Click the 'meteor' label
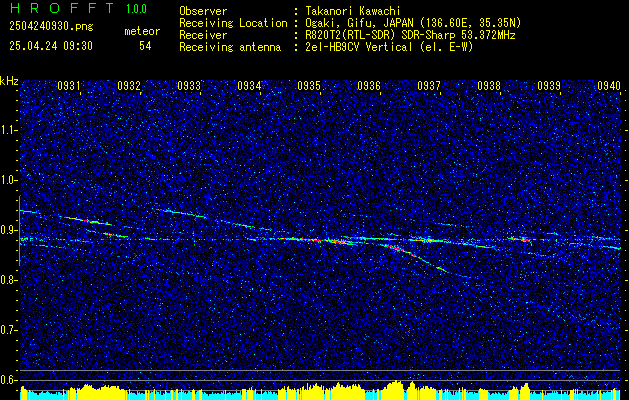The height and width of the screenshot is (400, 629). click(x=142, y=31)
